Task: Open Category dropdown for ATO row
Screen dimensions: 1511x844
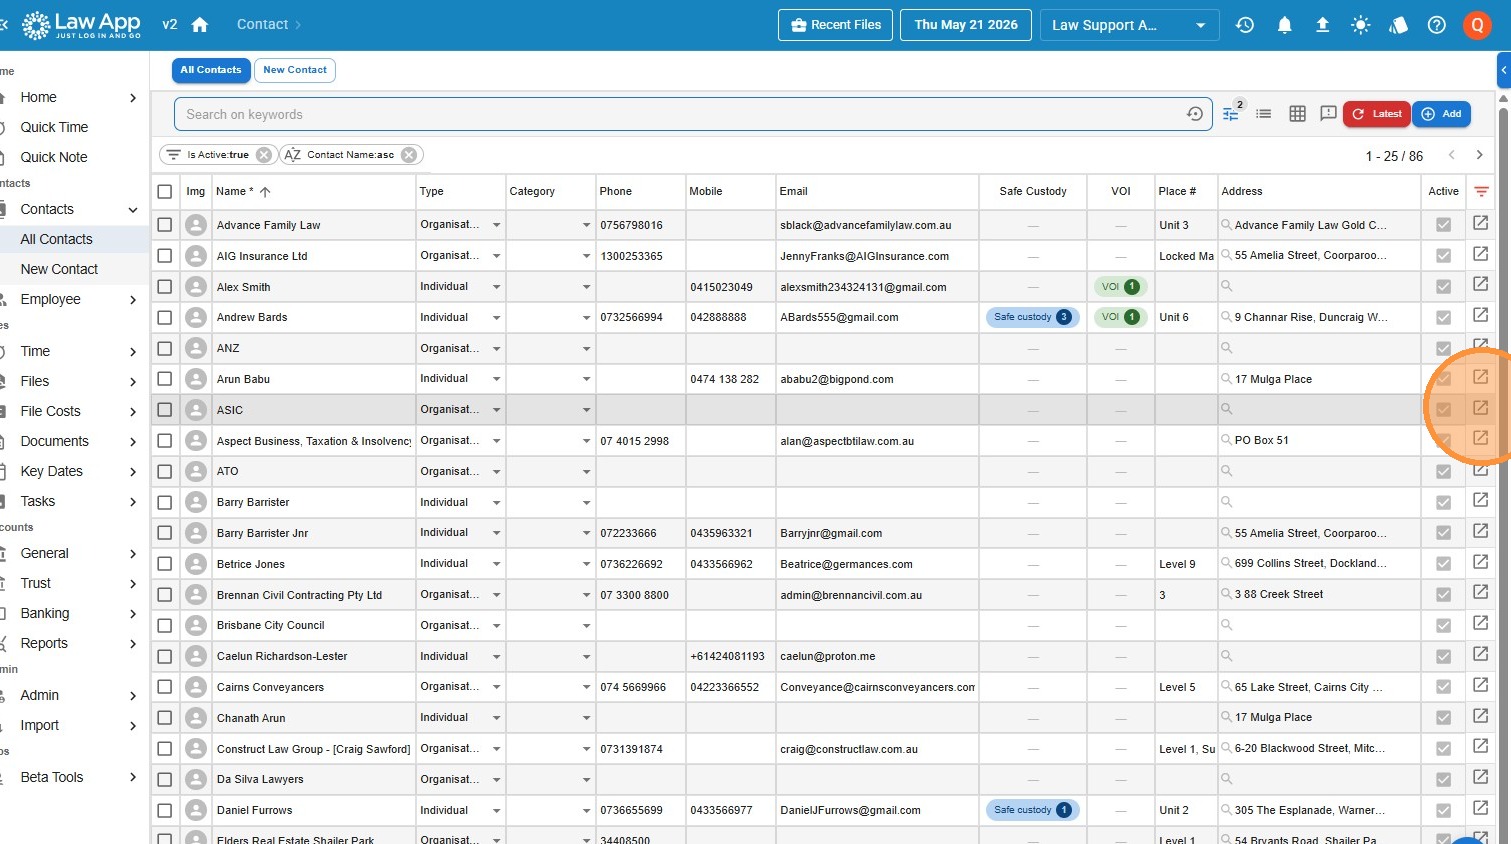Action: [586, 471]
